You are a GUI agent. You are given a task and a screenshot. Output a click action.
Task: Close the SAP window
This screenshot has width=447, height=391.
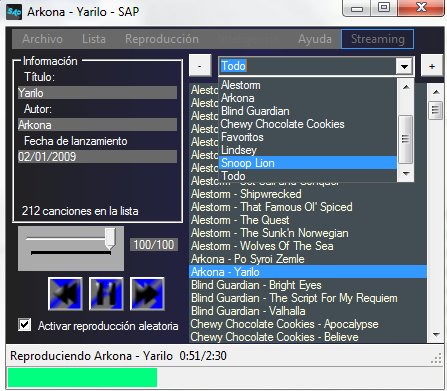coord(421,8)
